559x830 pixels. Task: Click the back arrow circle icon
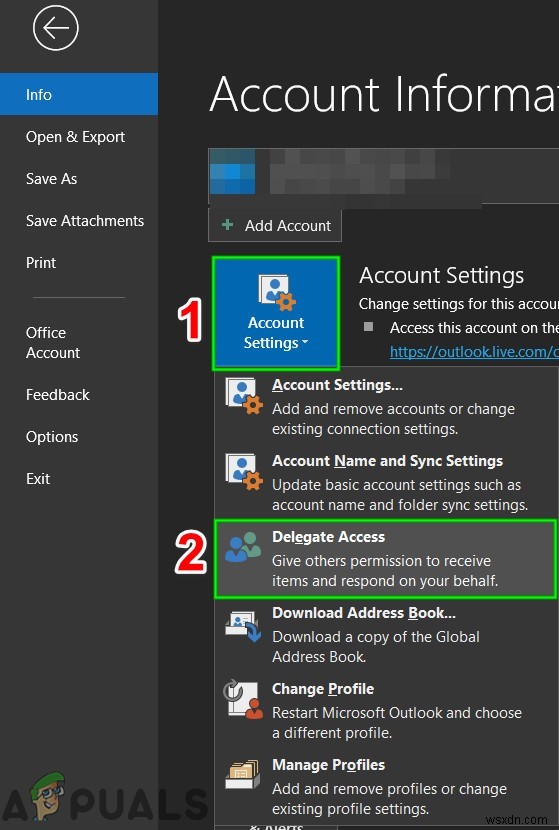click(x=56, y=28)
